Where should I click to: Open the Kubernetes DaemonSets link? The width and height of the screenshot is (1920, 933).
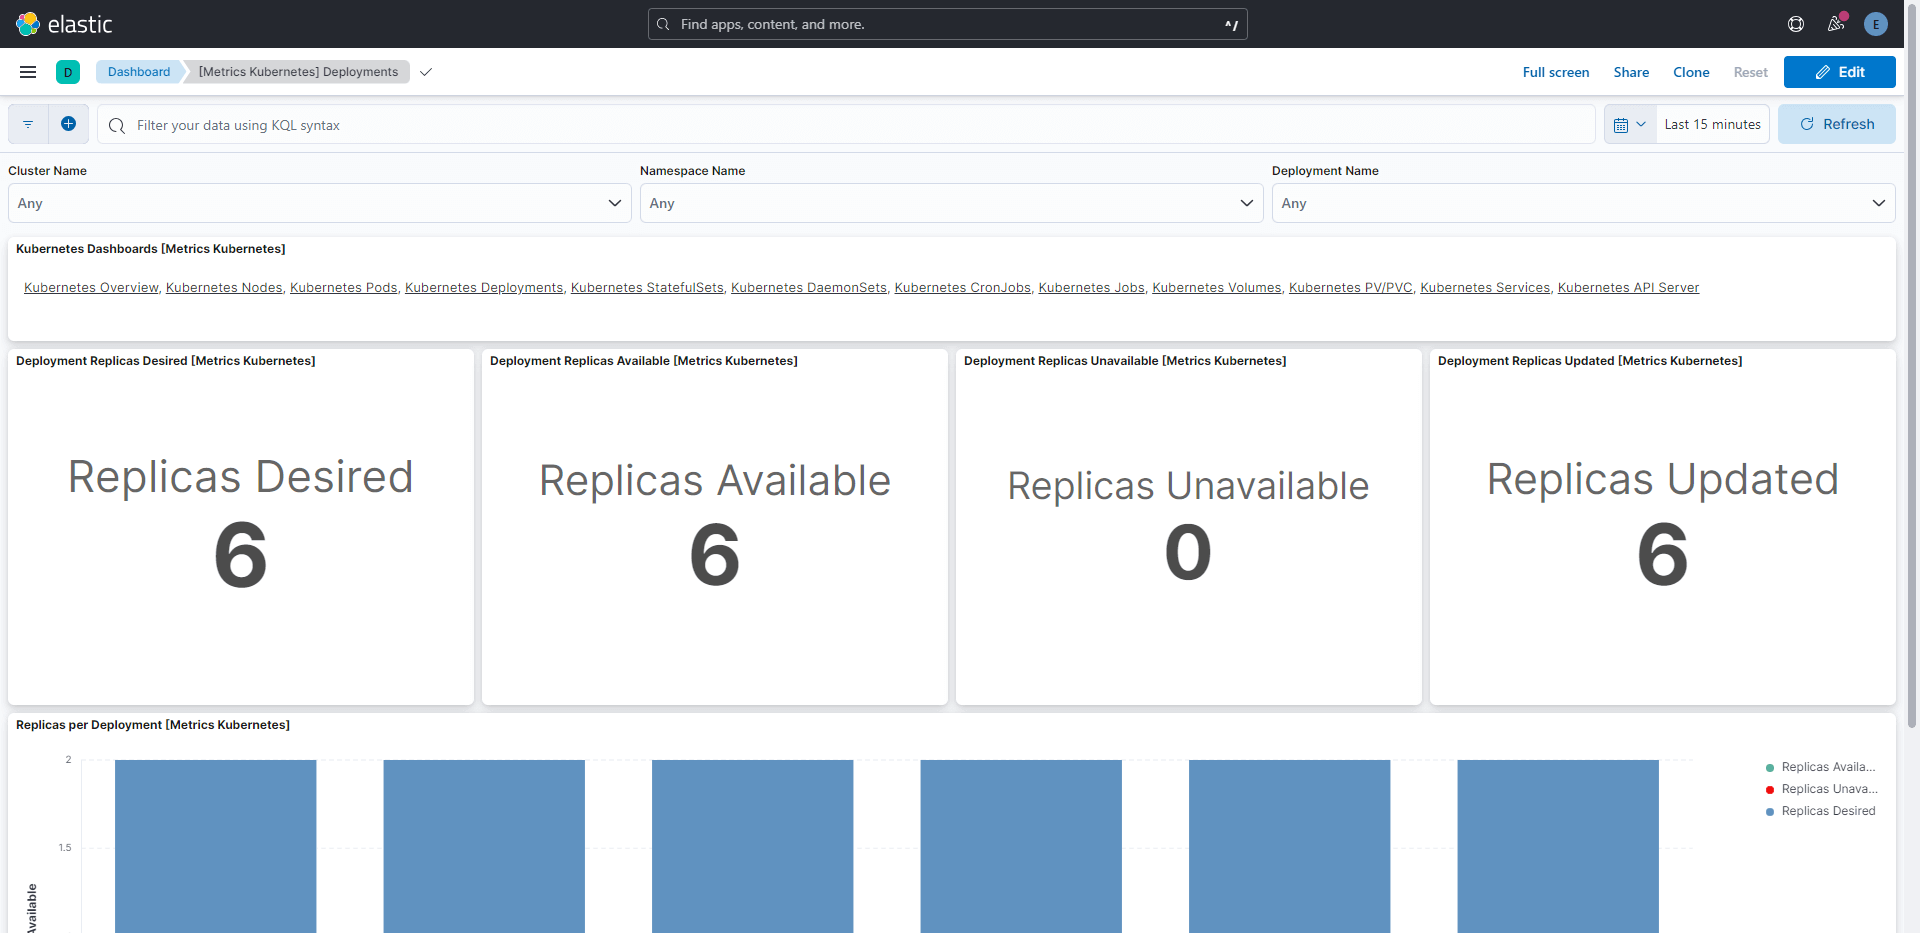pyautogui.click(x=809, y=288)
